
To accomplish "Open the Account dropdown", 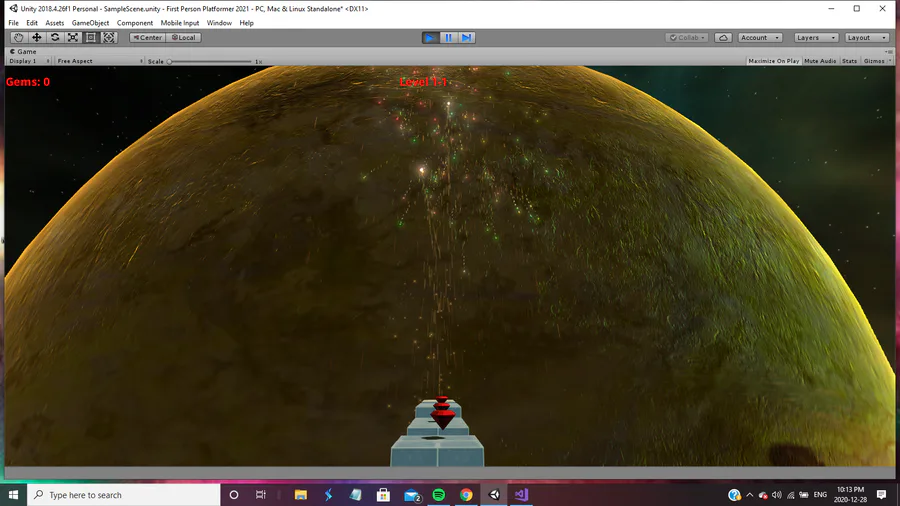I will [760, 37].
